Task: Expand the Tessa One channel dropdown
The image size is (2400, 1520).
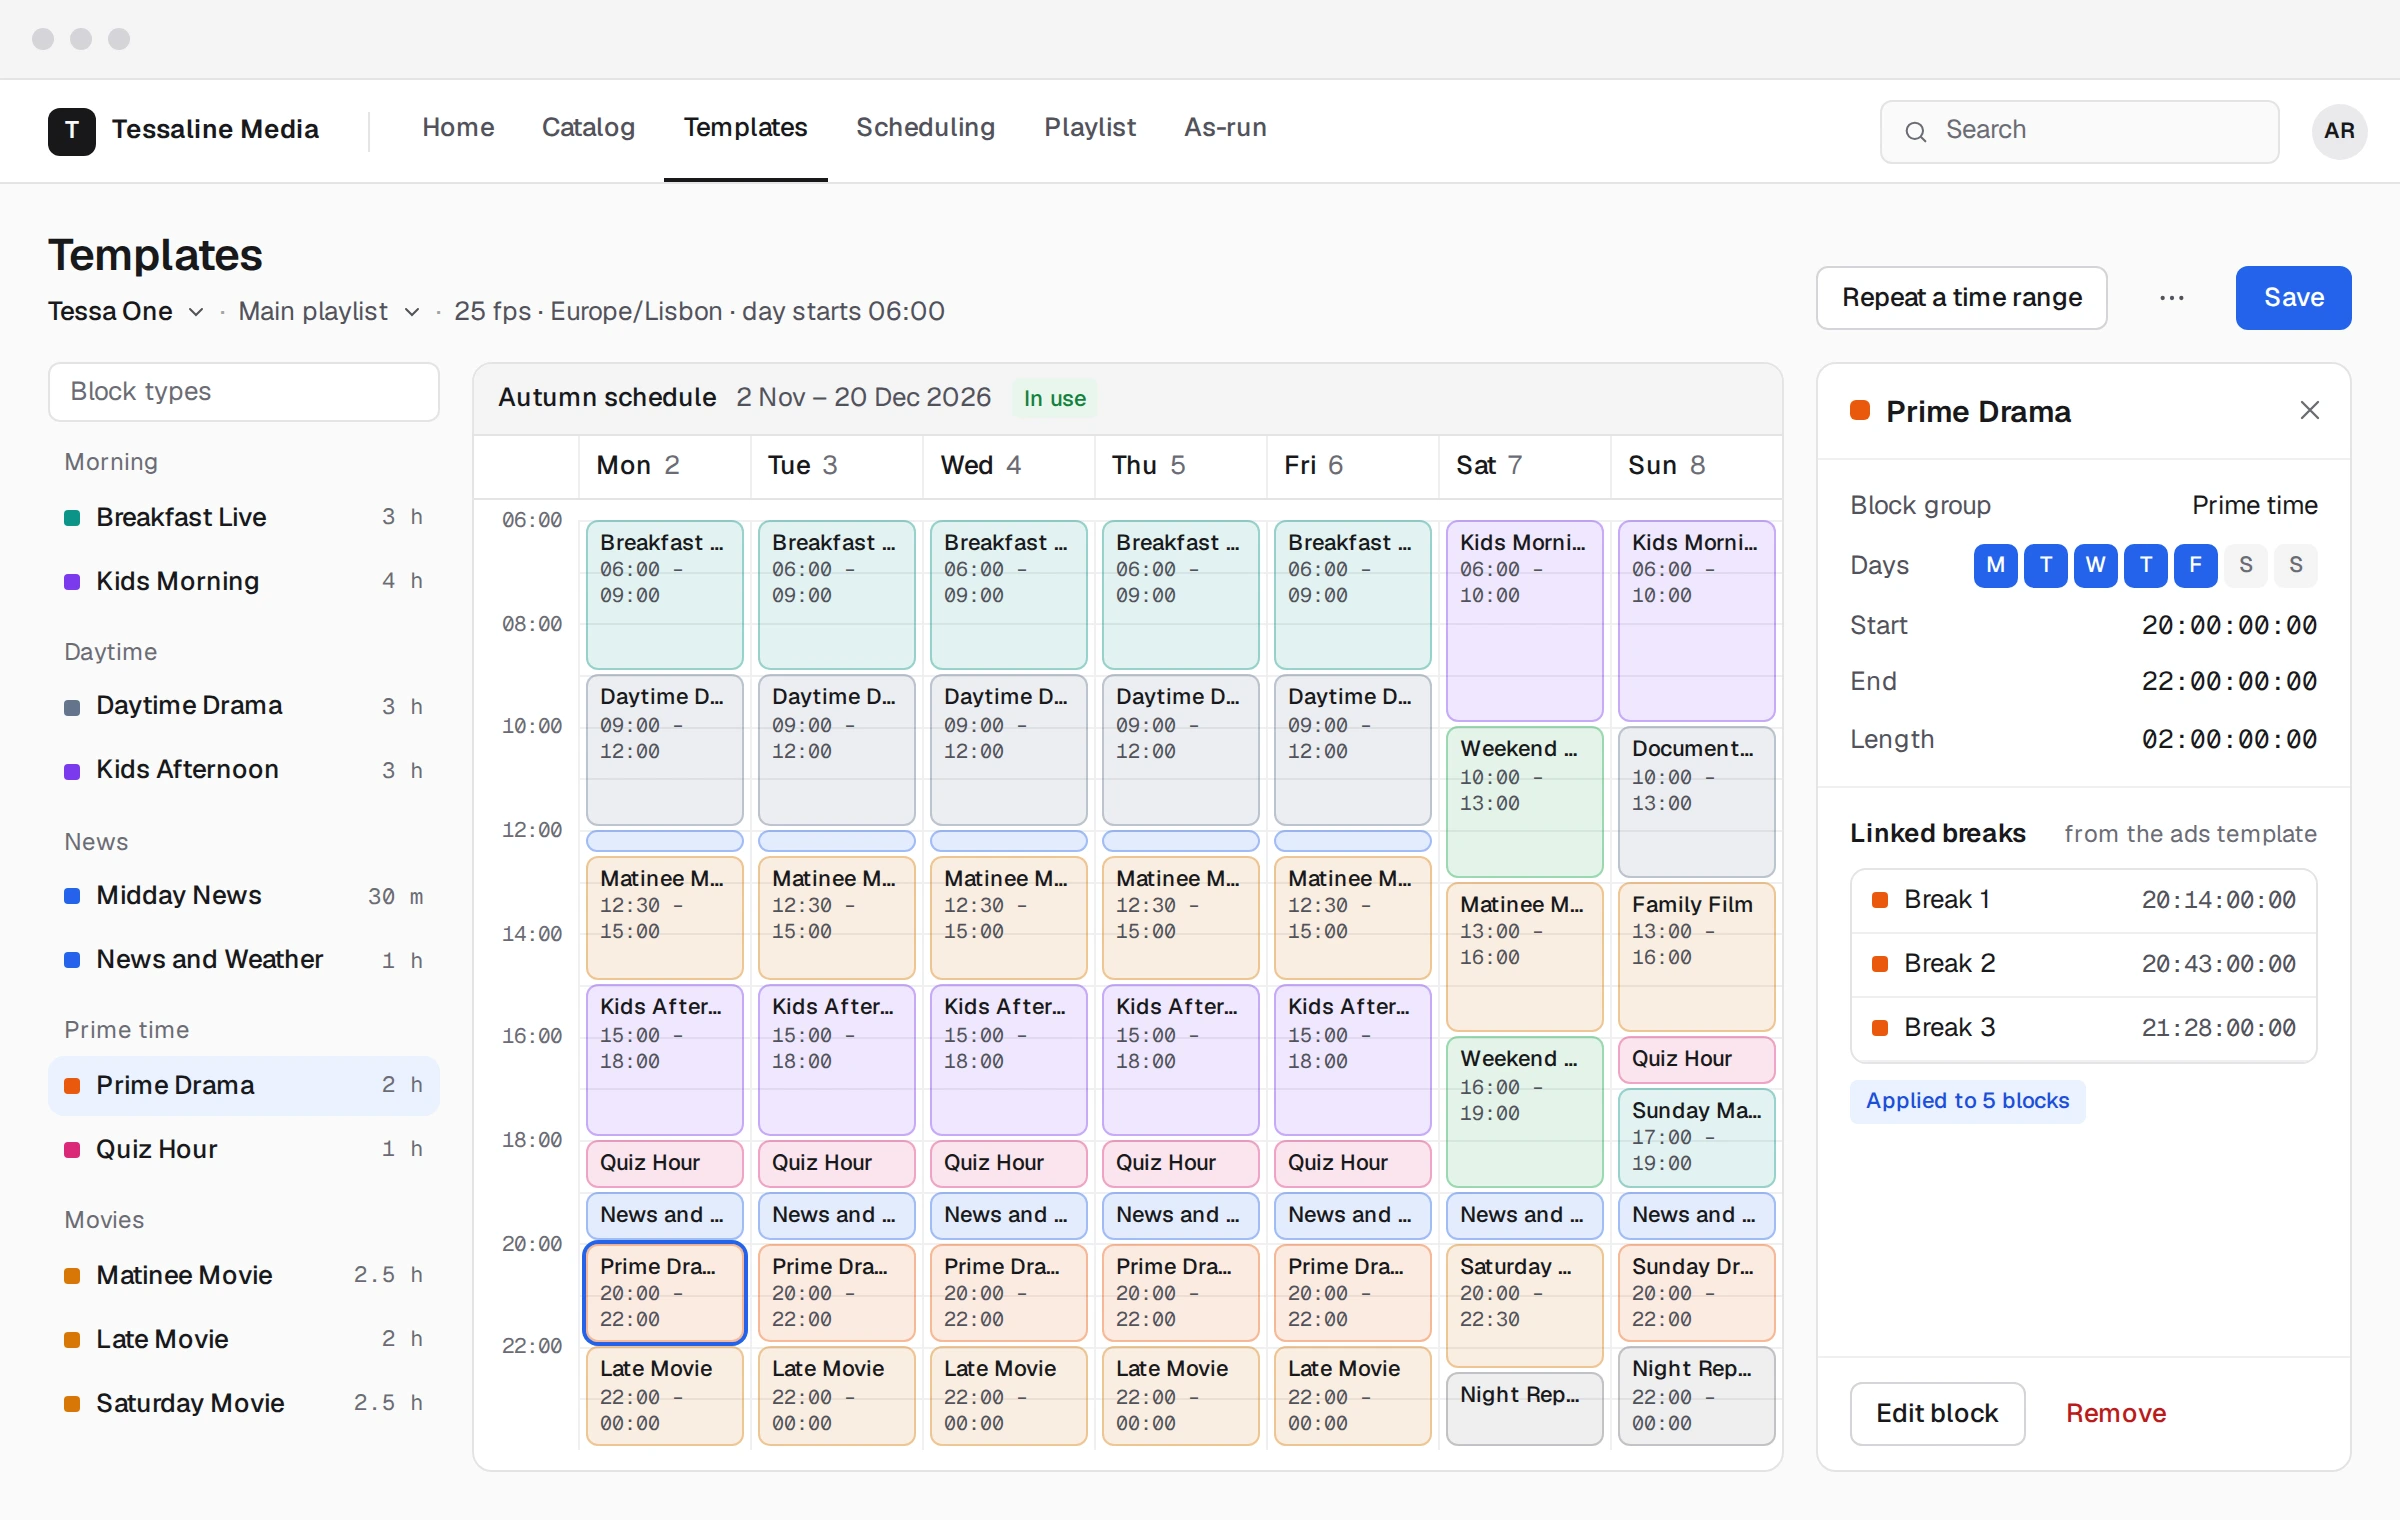Action: click(x=126, y=311)
